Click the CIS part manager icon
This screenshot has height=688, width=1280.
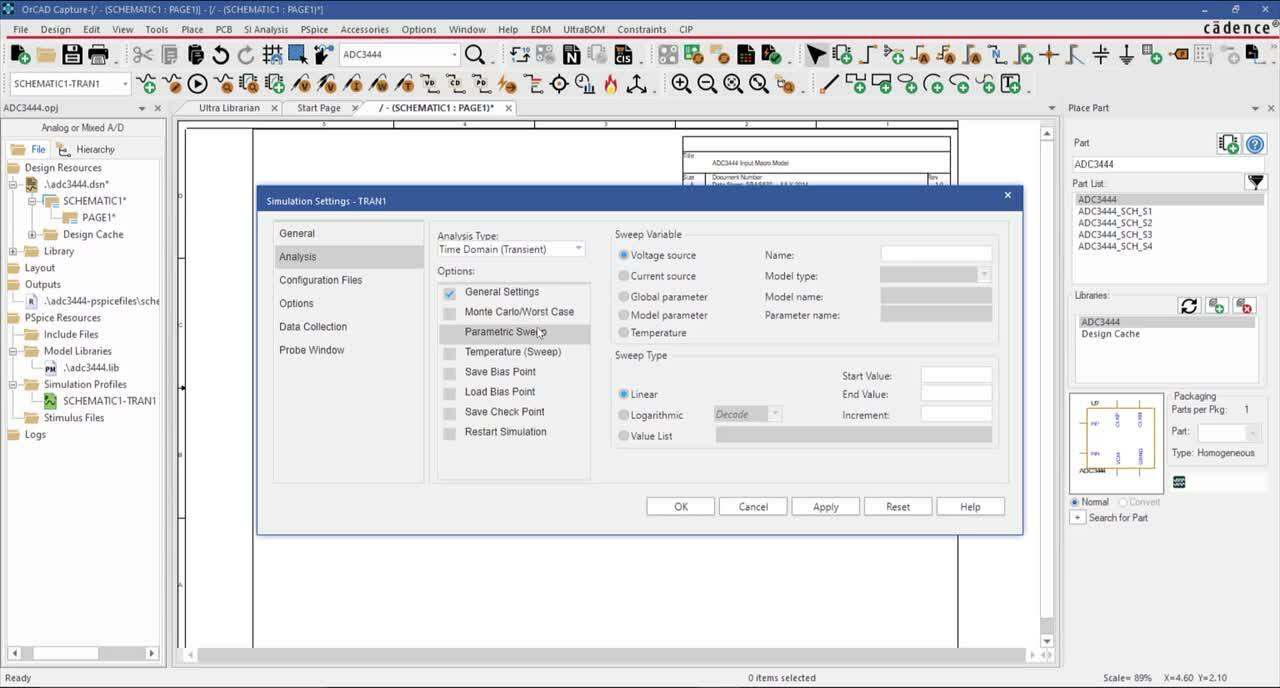click(x=623, y=54)
